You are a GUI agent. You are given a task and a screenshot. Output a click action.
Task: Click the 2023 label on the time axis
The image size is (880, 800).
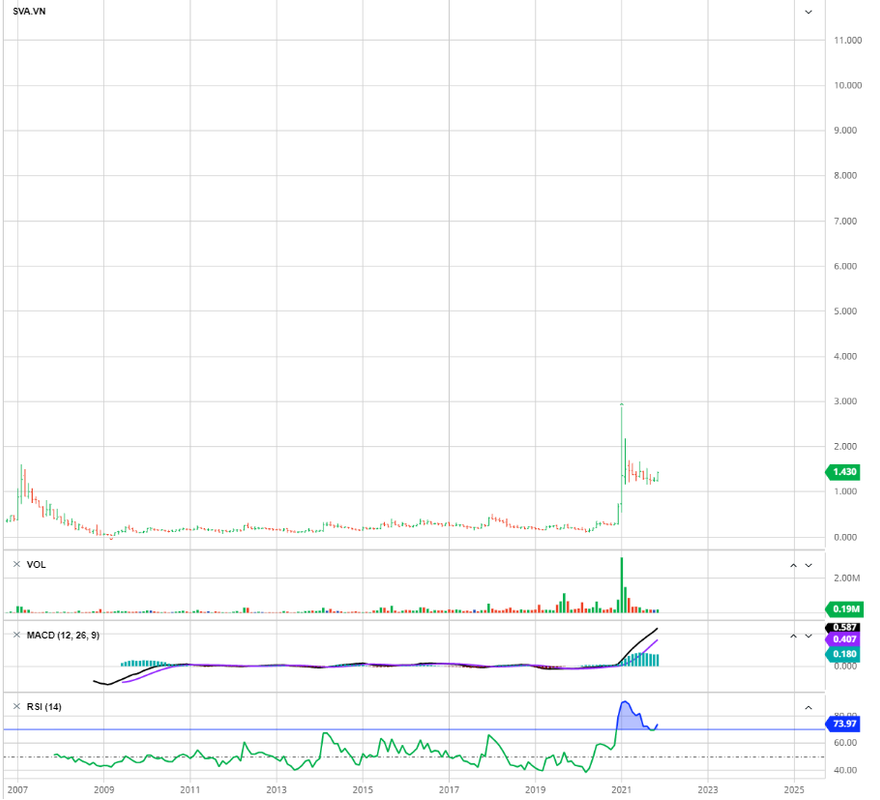708,789
